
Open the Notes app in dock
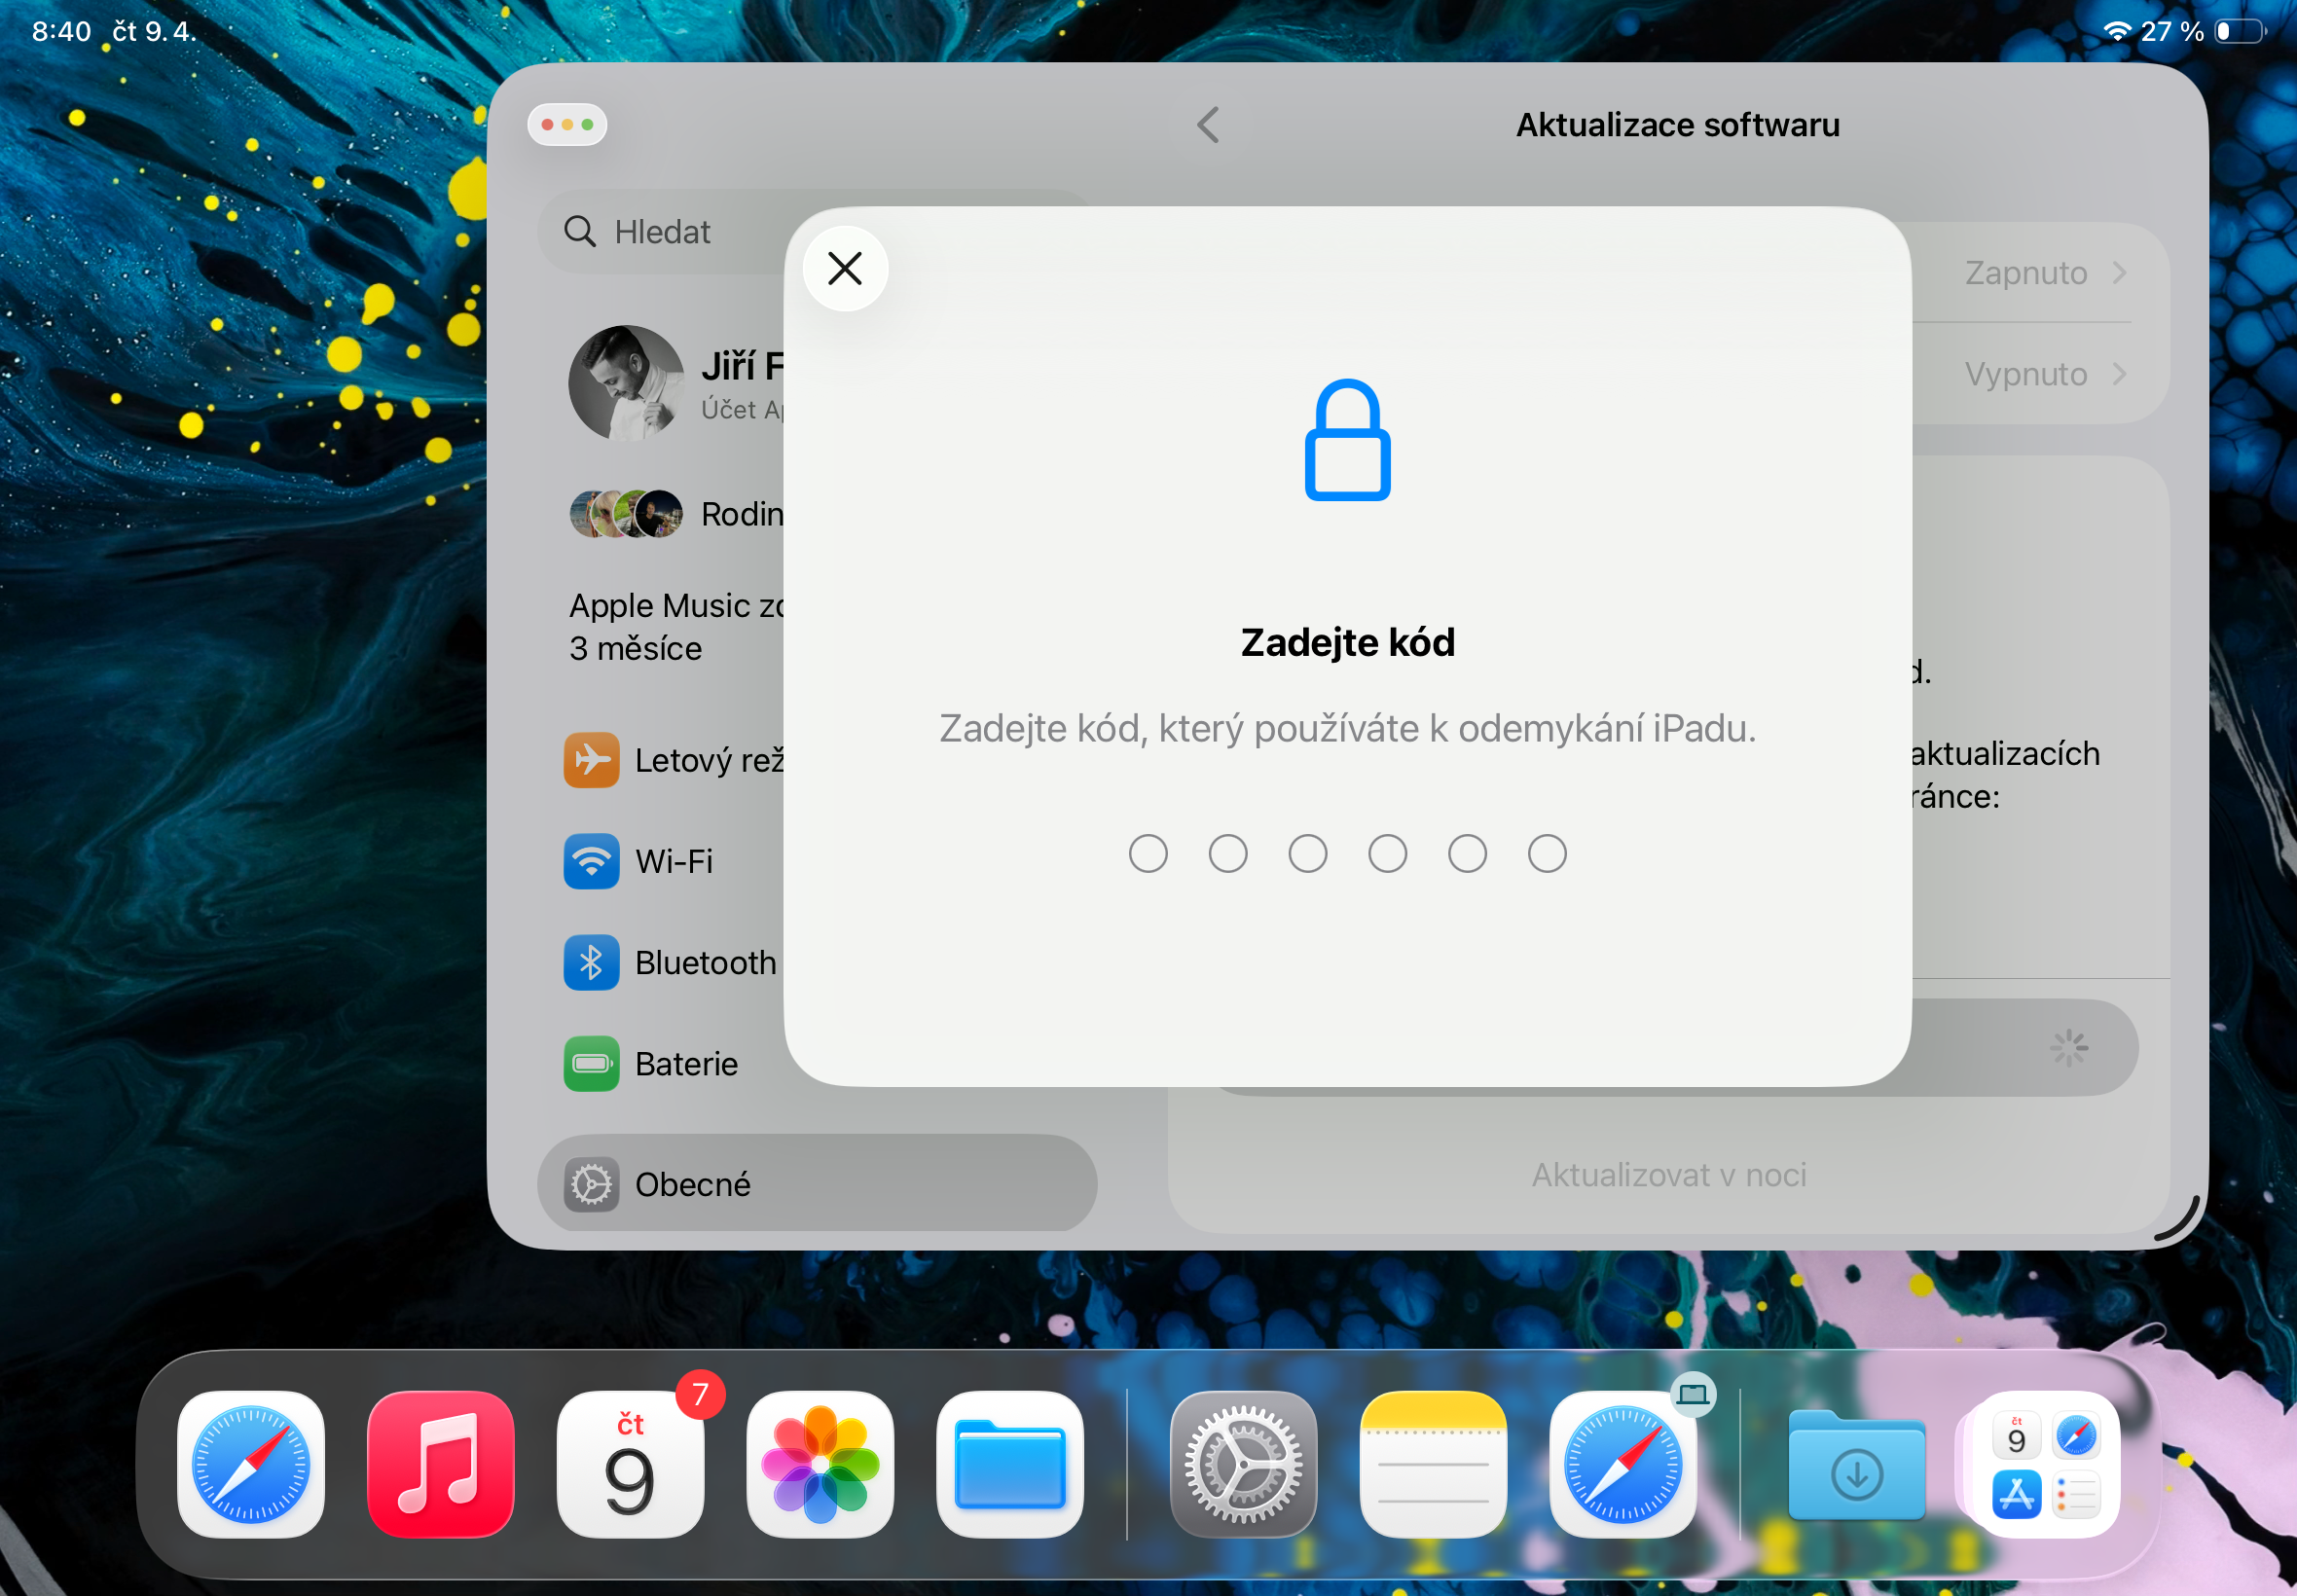click(x=1433, y=1464)
